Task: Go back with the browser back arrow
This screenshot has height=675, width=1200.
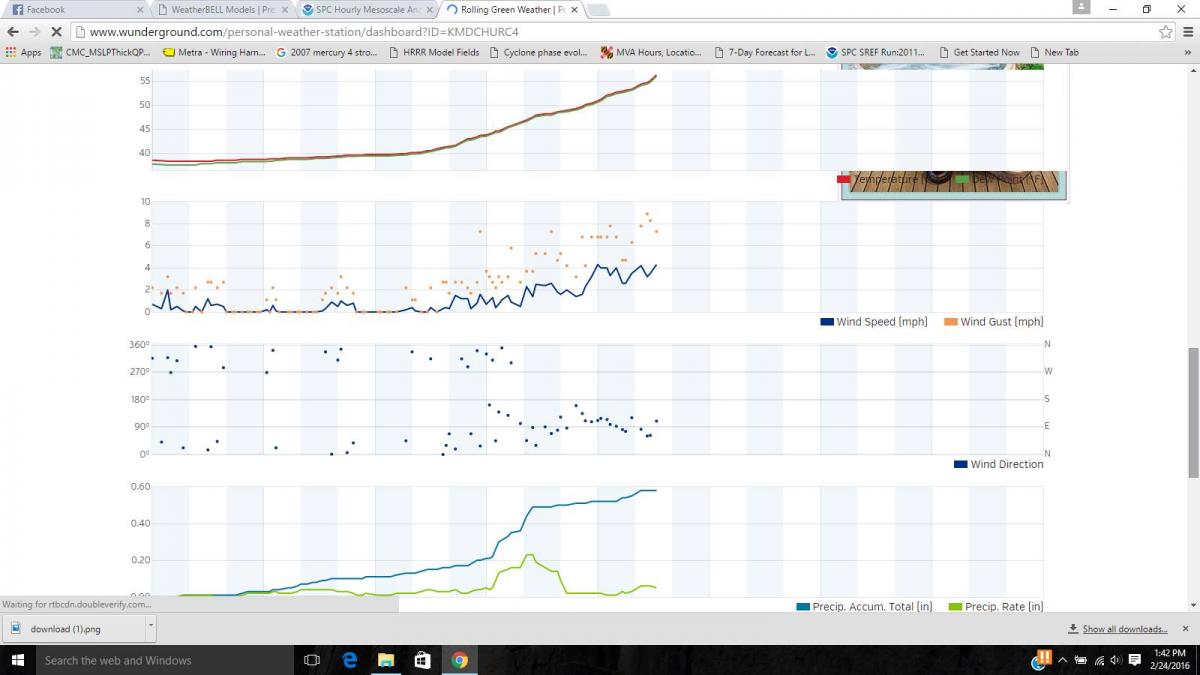Action: pos(13,32)
